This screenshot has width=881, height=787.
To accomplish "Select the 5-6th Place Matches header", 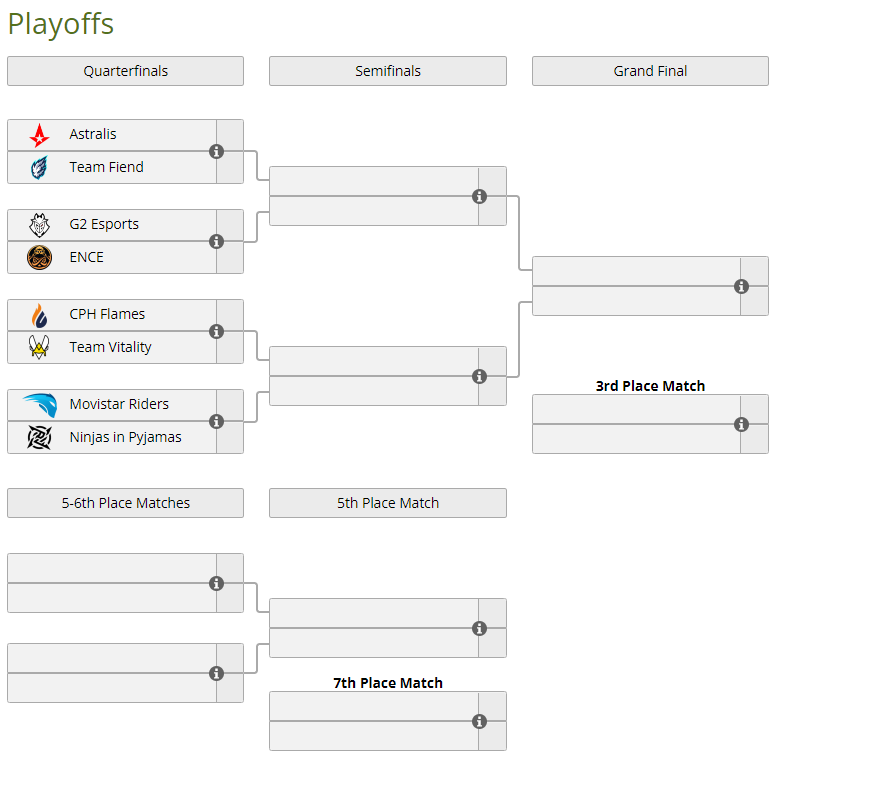I will [x=125, y=503].
